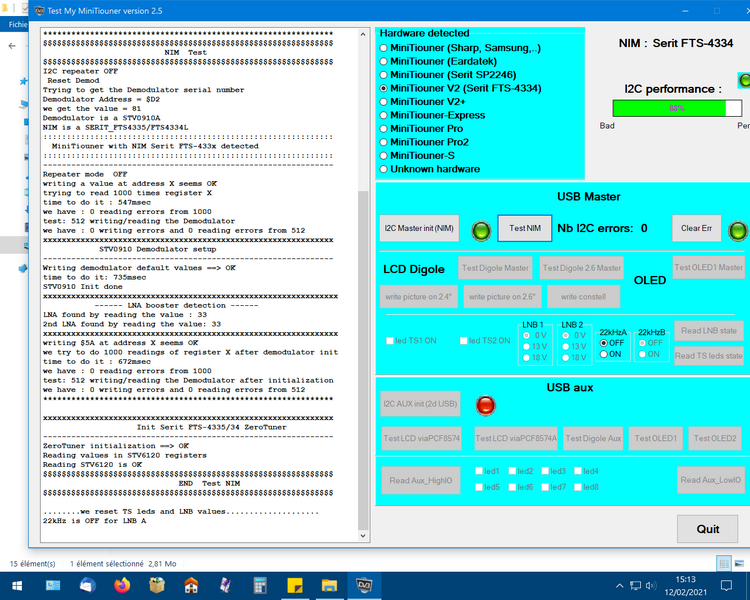Click the volume speaker tray icon
The width and height of the screenshot is (750, 600).
point(651,586)
